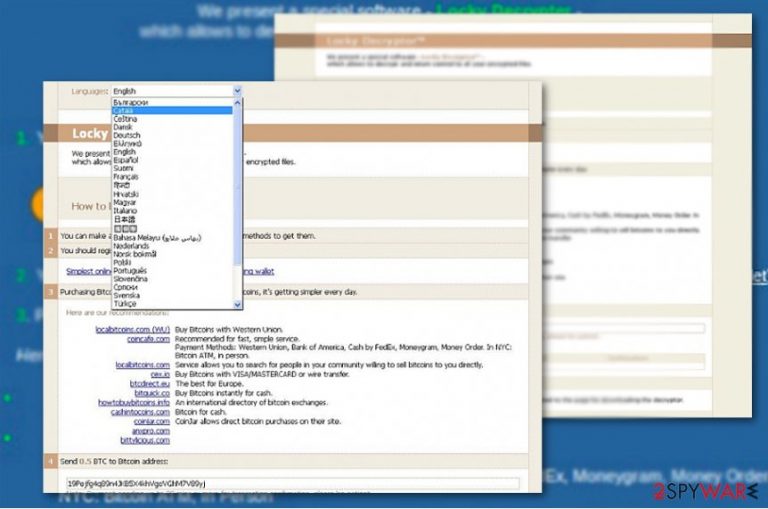Select Suomi from the language list
The height and width of the screenshot is (509, 768).
click(x=123, y=168)
